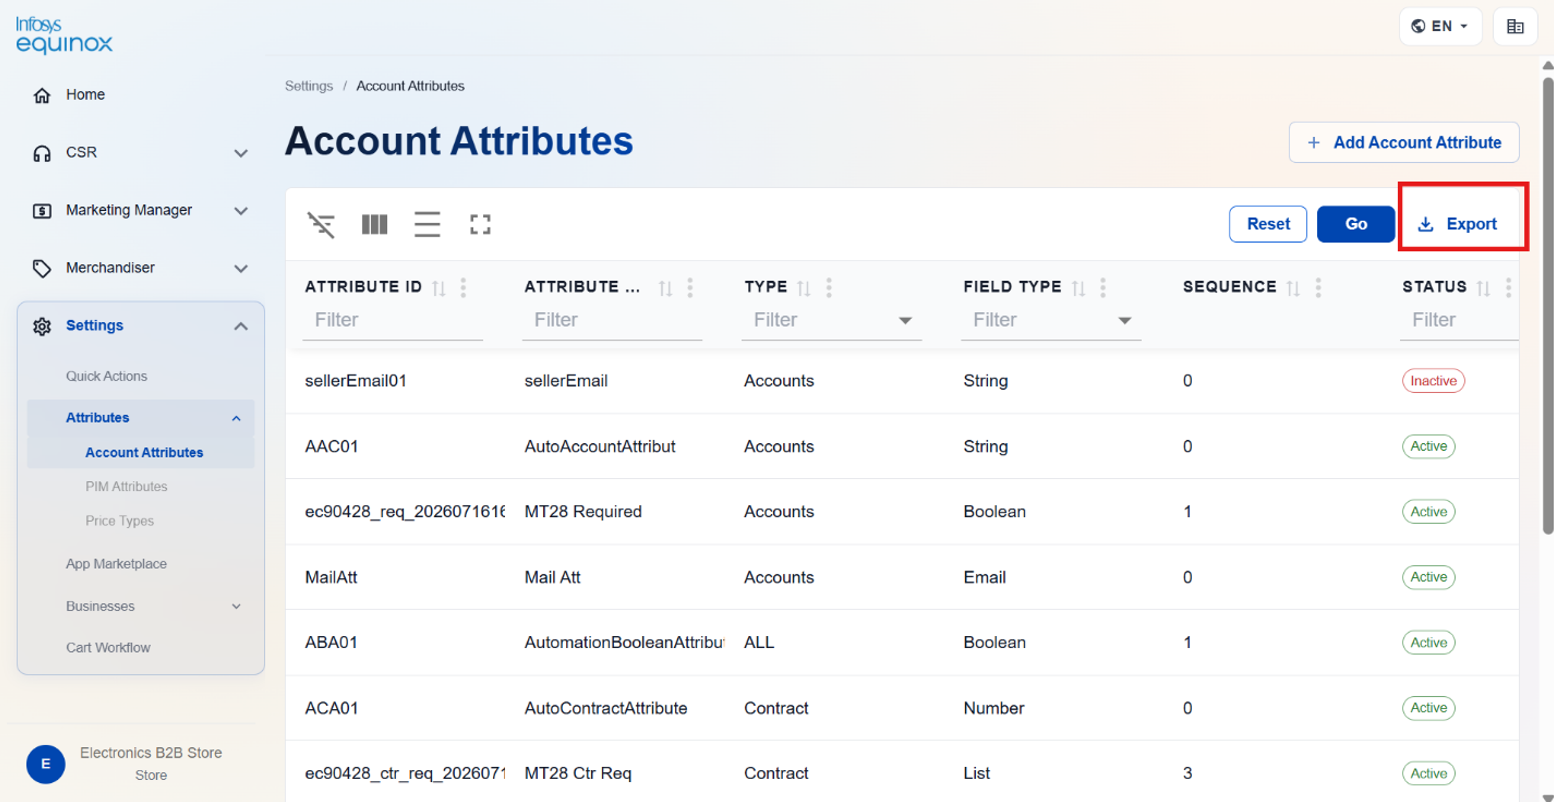Go to Home in sidebar

(x=85, y=95)
